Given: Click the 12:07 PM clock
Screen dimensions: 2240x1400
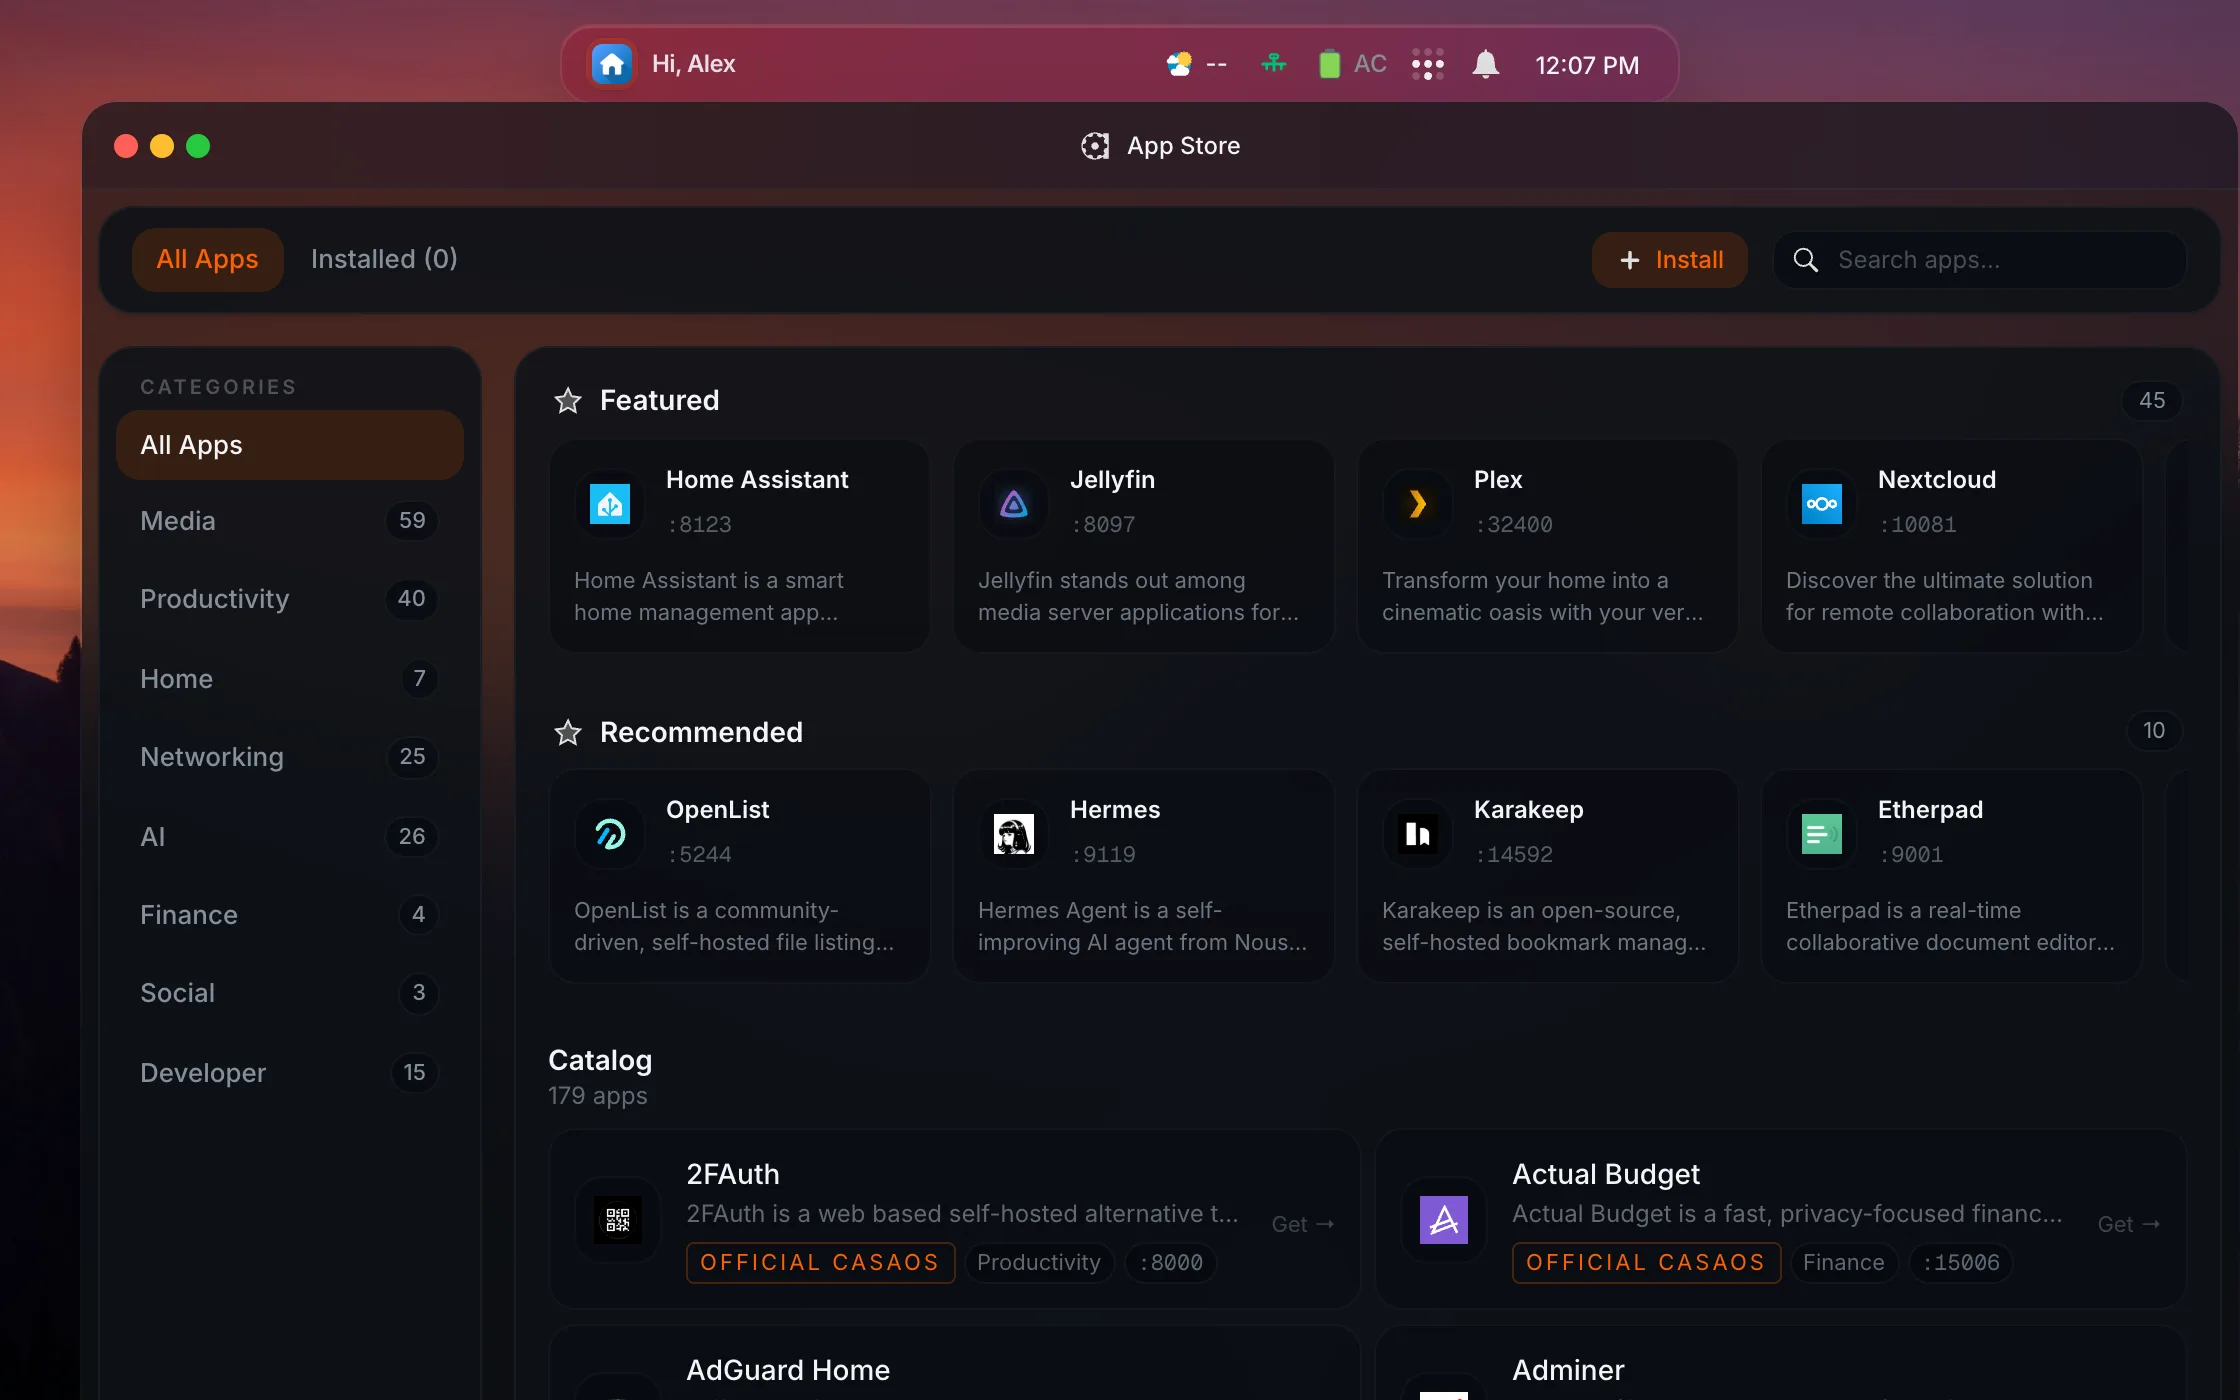Looking at the screenshot, I should 1587,66.
